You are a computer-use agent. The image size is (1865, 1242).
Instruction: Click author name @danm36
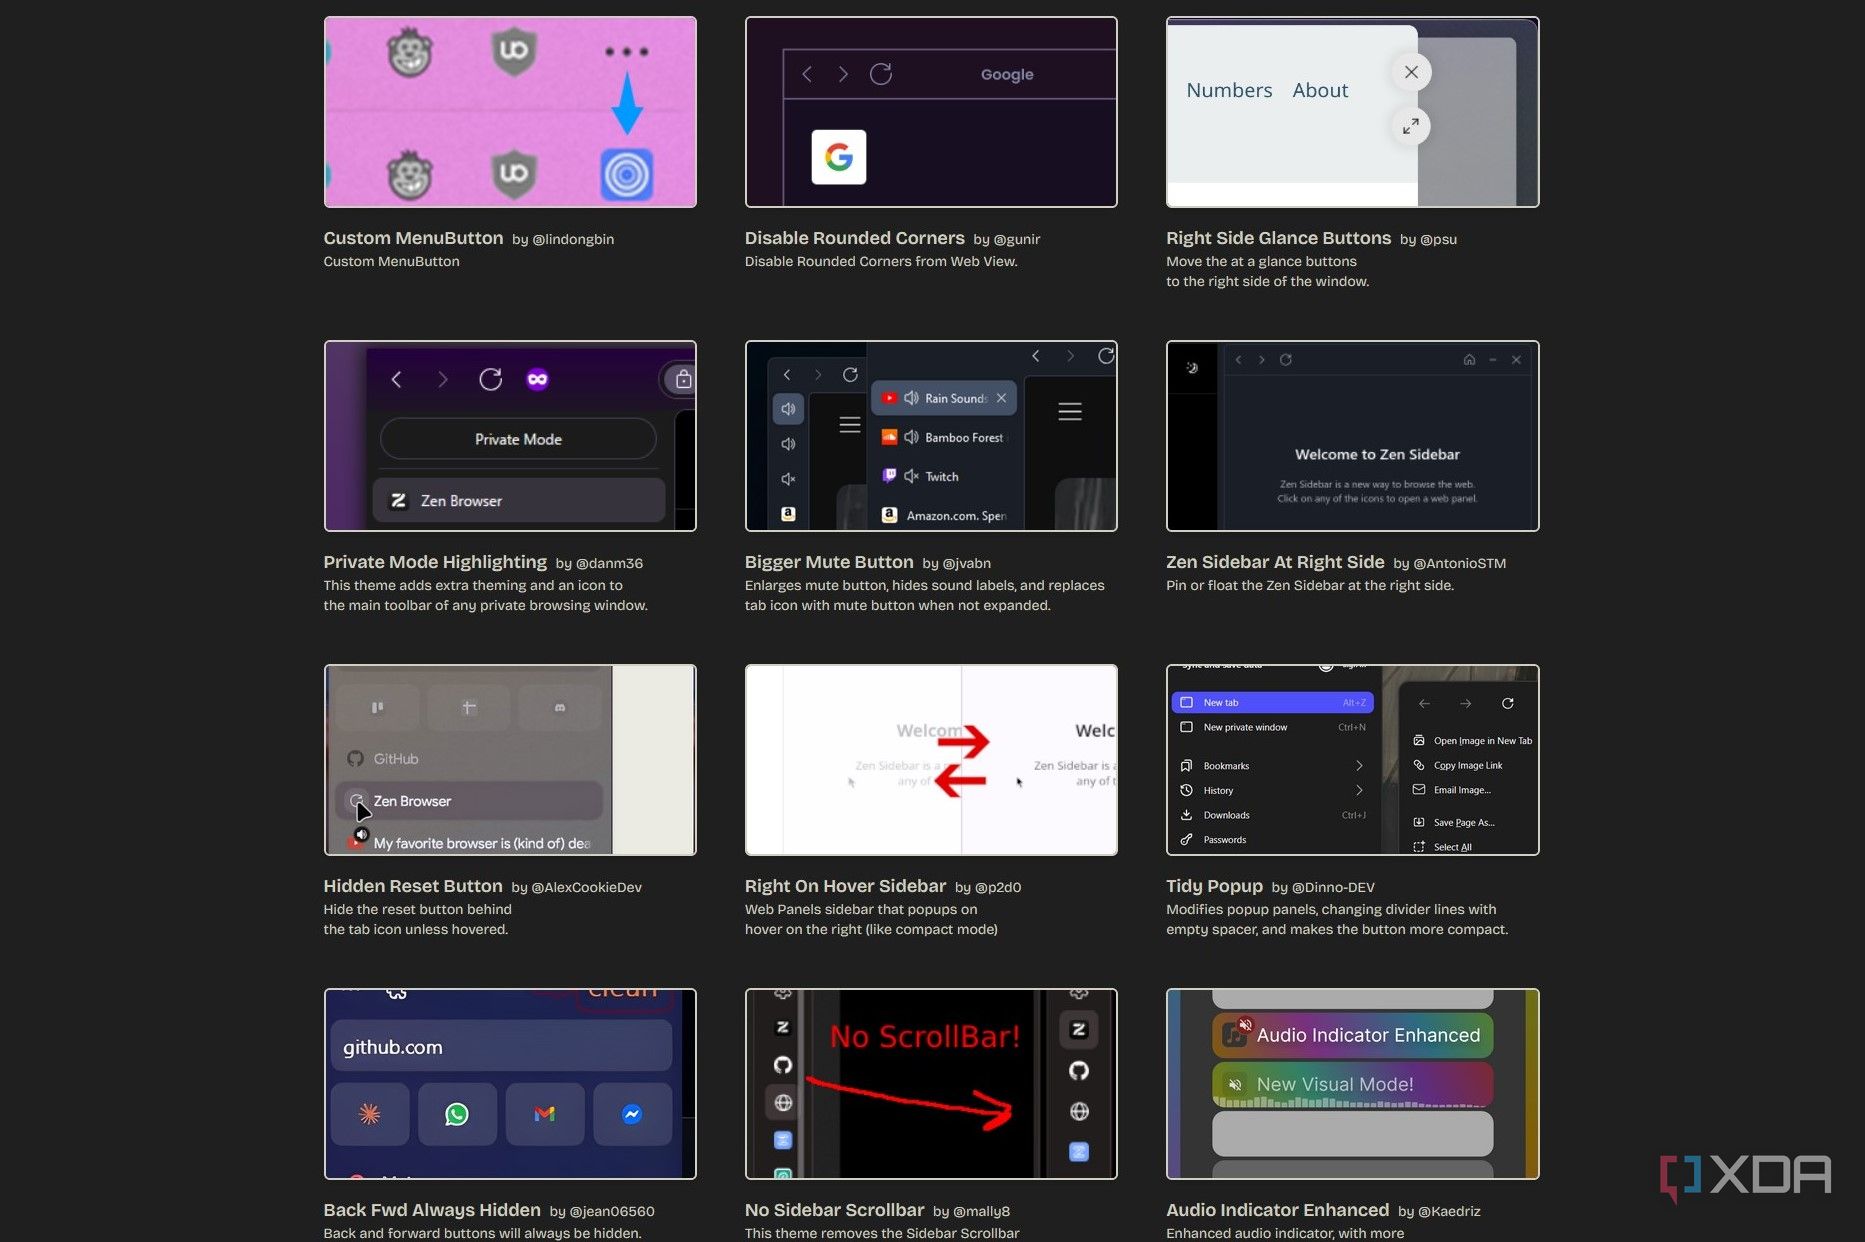(x=609, y=563)
